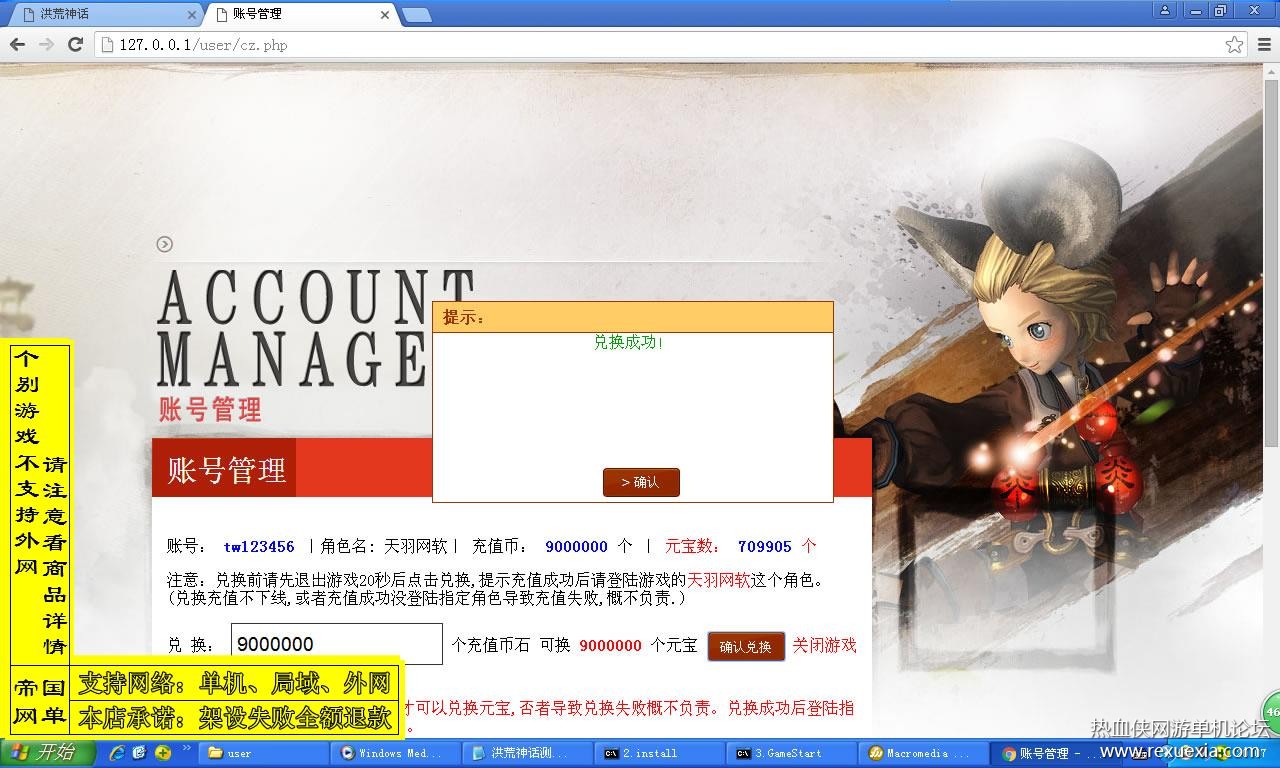
Task: Click the yellow quick launch icon
Action: click(162, 753)
